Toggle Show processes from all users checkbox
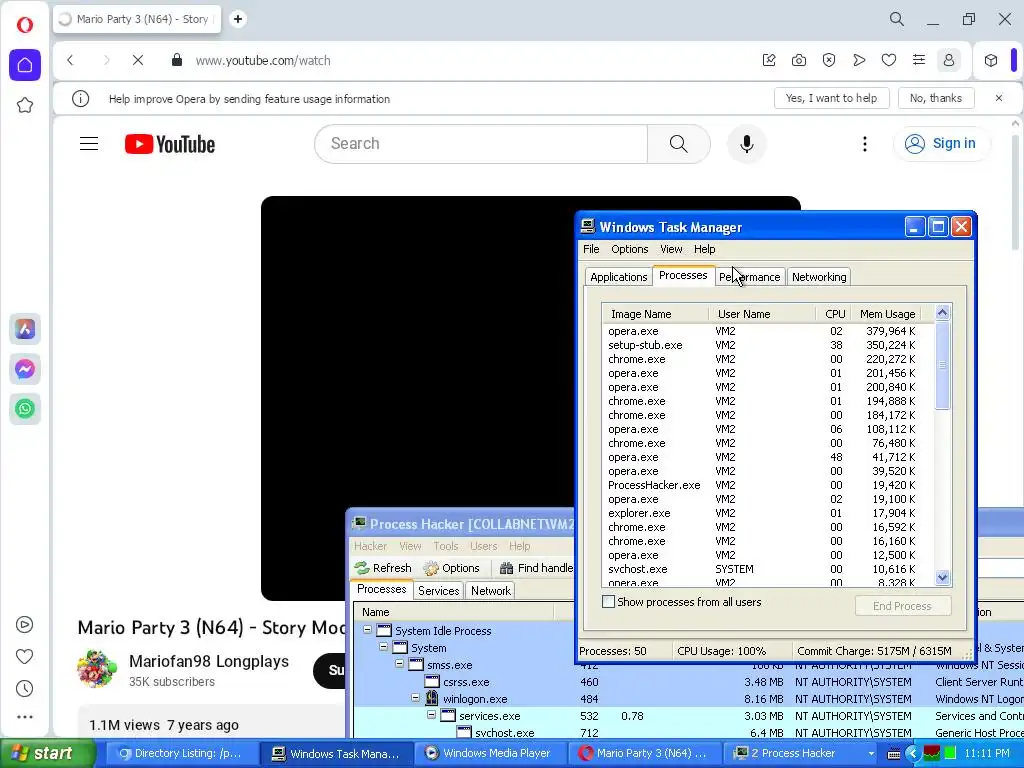This screenshot has width=1024, height=768. (x=608, y=601)
